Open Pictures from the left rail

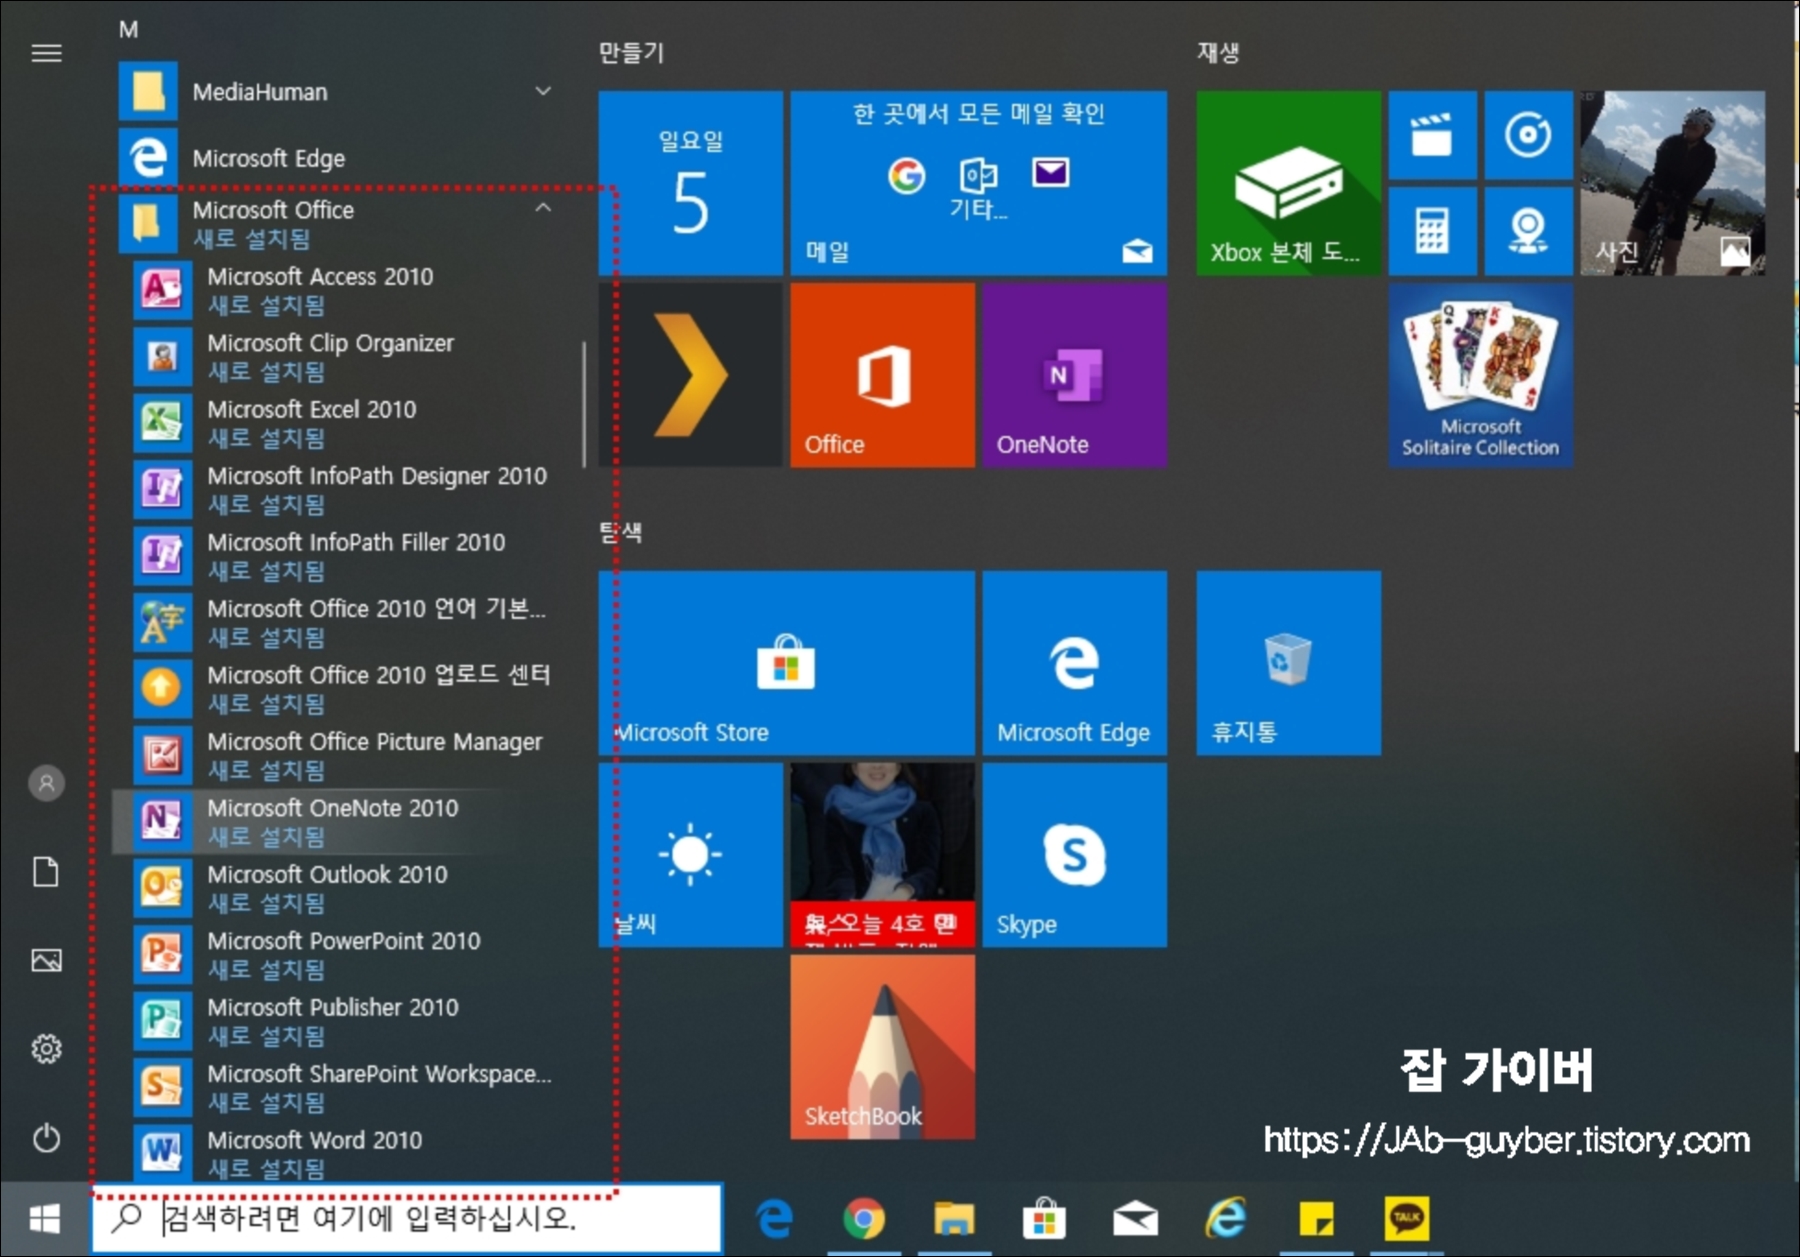(x=46, y=960)
